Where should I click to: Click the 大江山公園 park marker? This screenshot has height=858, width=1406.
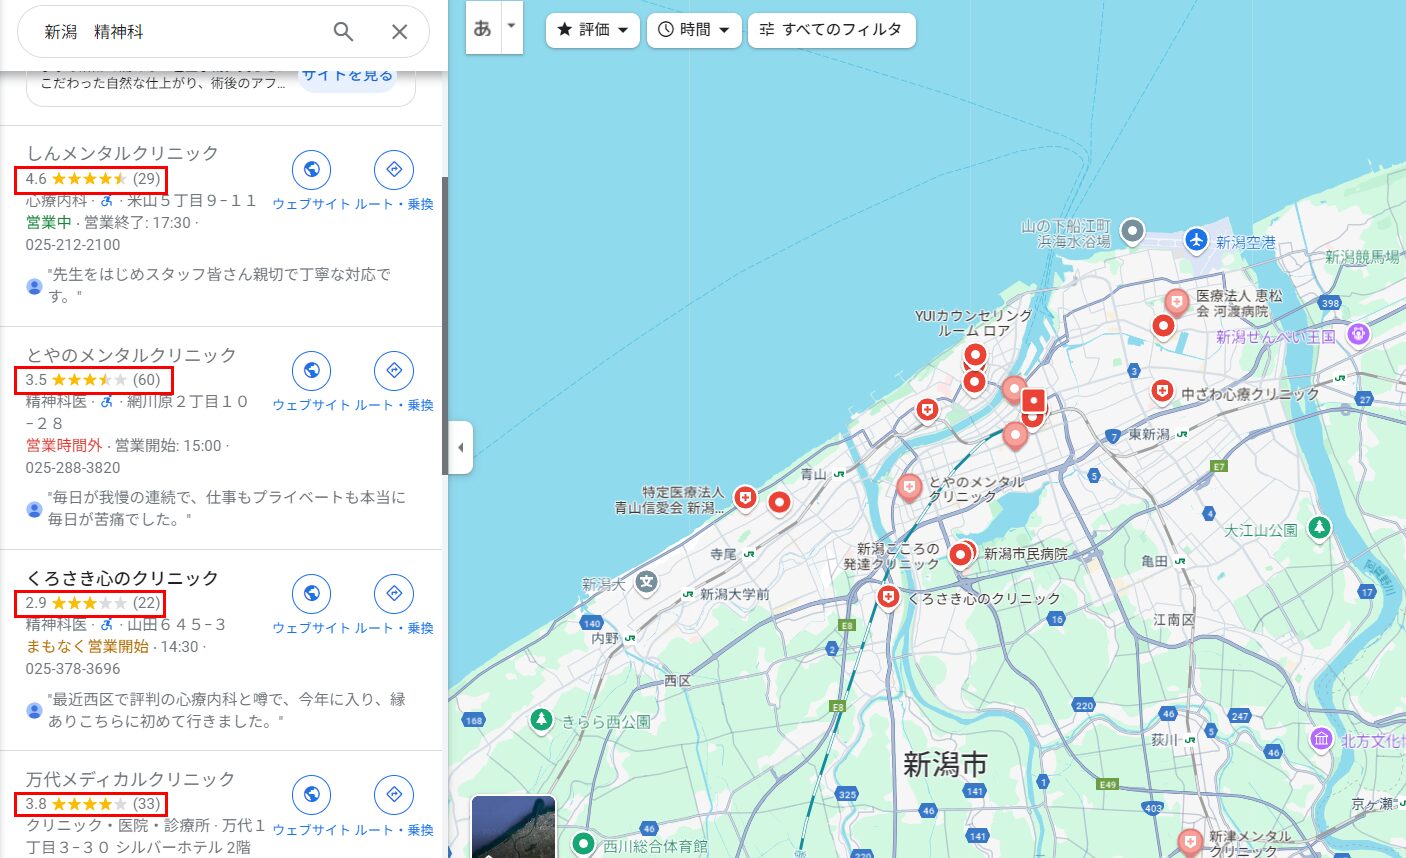[1320, 527]
